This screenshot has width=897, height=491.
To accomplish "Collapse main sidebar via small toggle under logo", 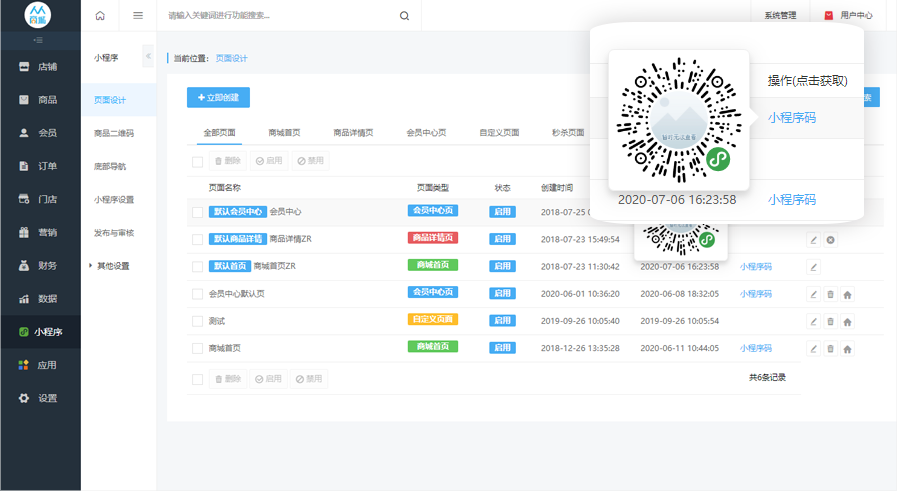I will coord(38,40).
